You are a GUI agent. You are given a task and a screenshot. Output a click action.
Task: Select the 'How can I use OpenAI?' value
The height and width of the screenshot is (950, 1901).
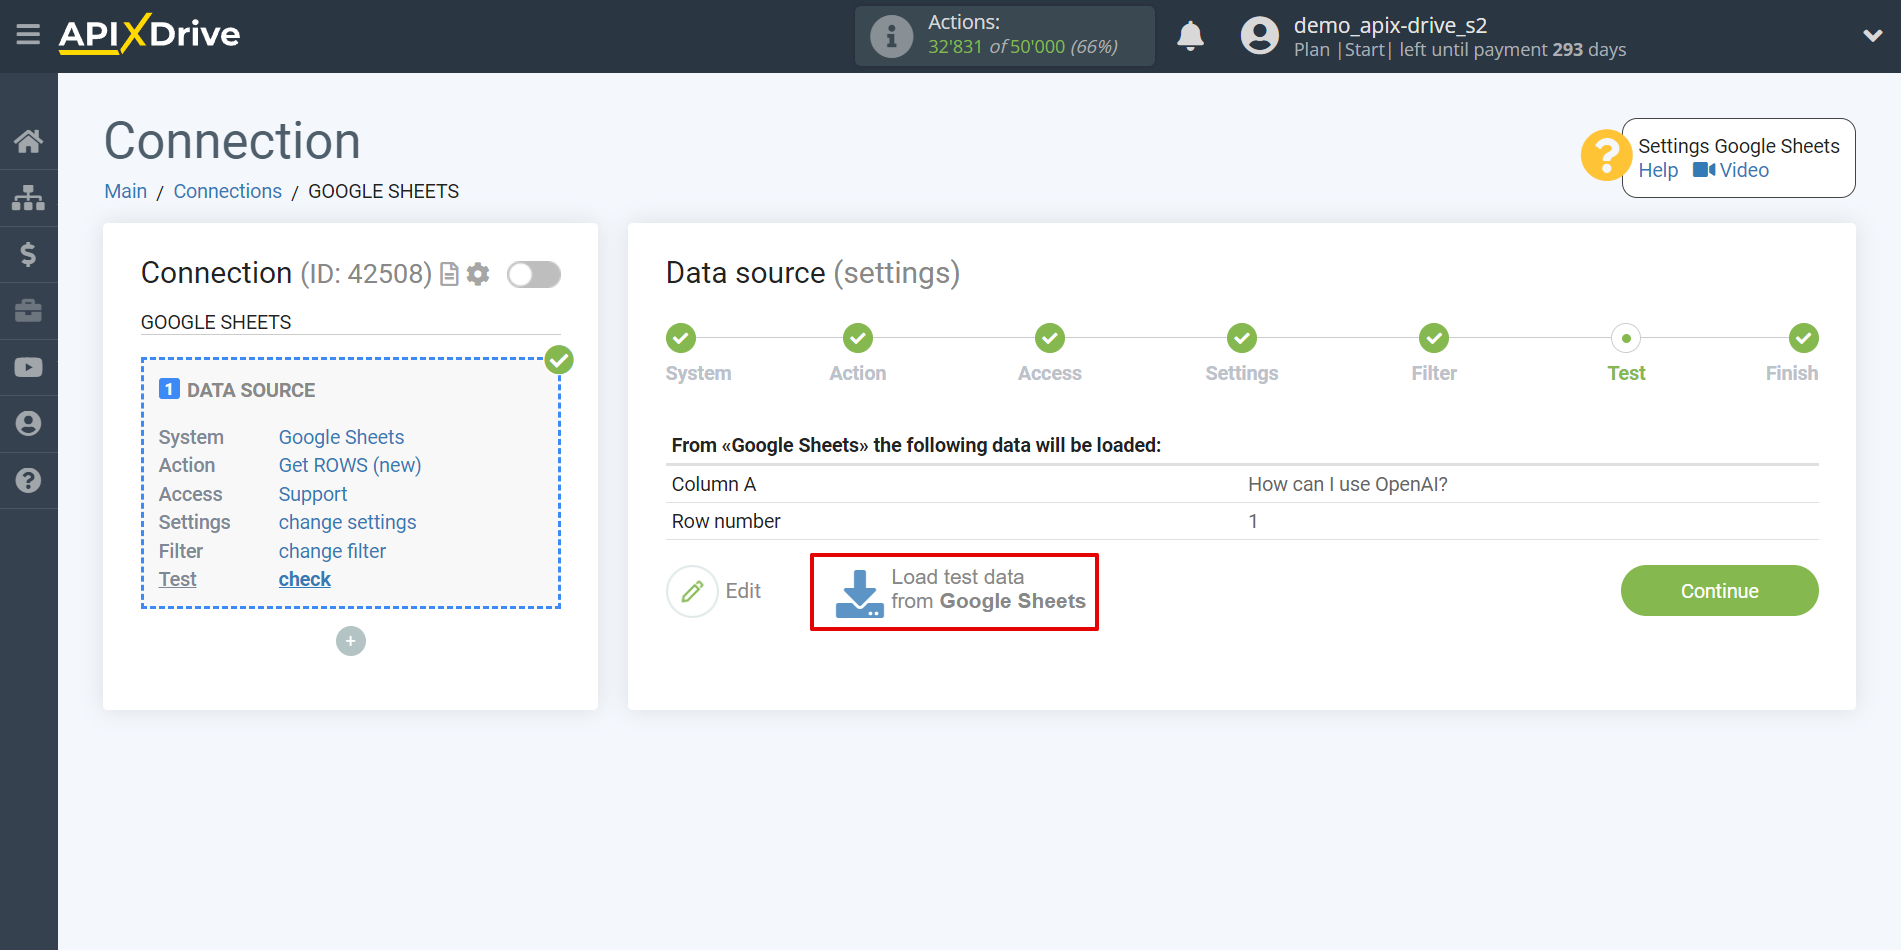pyautogui.click(x=1348, y=484)
